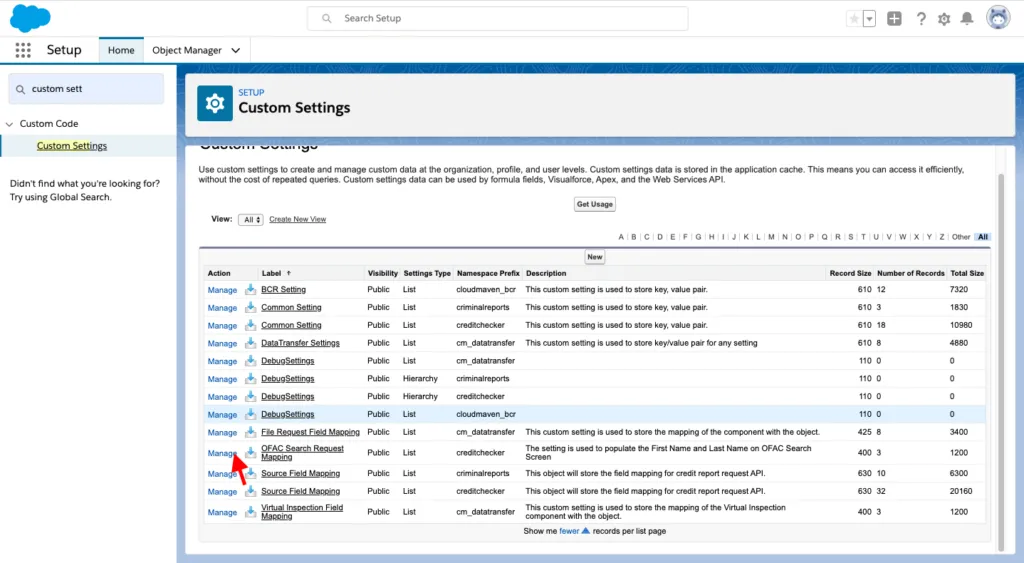Click the download icon for File Request Field Mapping
This screenshot has width=1024, height=563.
click(250, 432)
